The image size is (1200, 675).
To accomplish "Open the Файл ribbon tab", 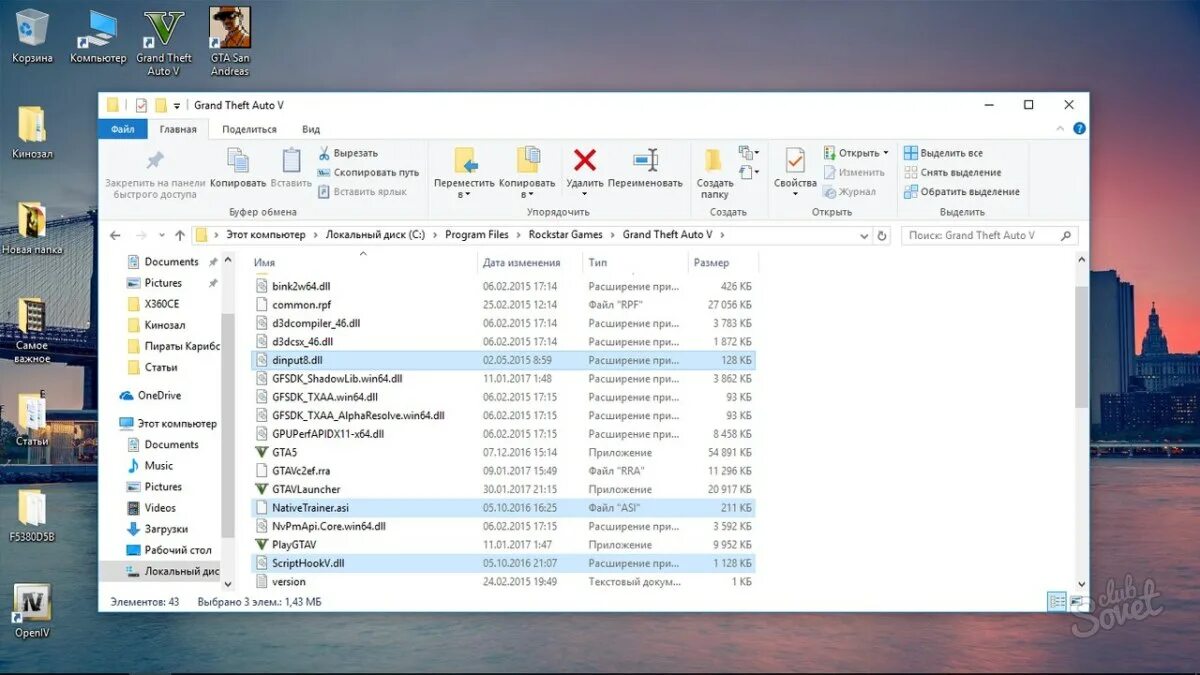I will tap(123, 129).
